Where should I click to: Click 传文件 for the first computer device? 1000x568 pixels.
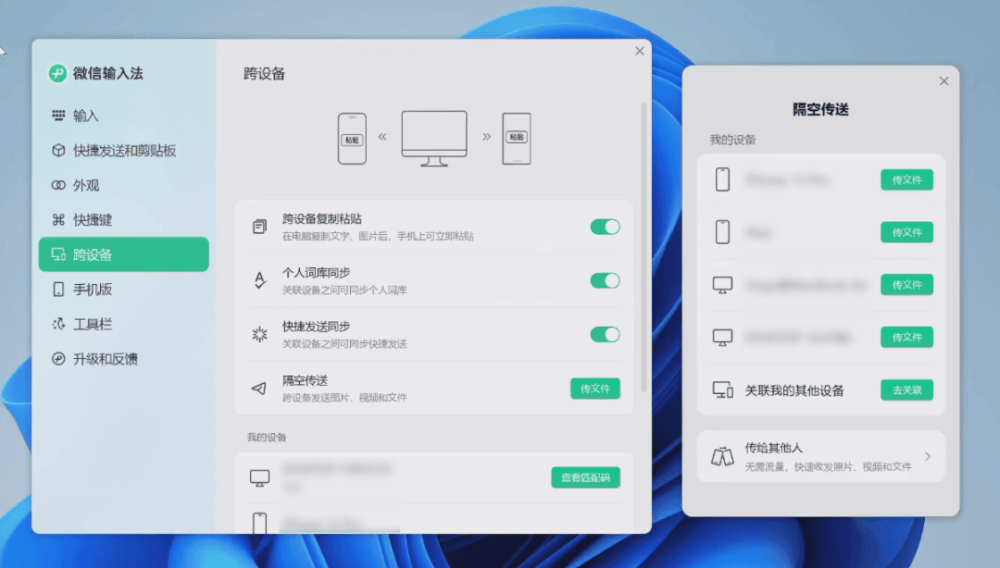(x=907, y=284)
